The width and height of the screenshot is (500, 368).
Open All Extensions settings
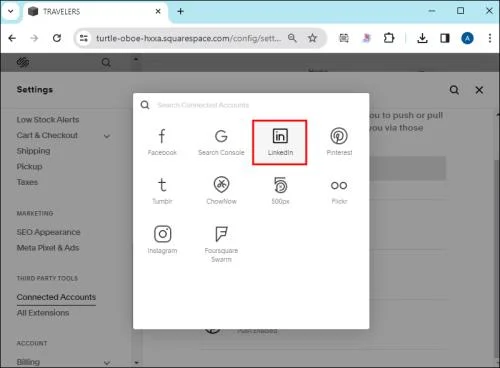point(43,313)
